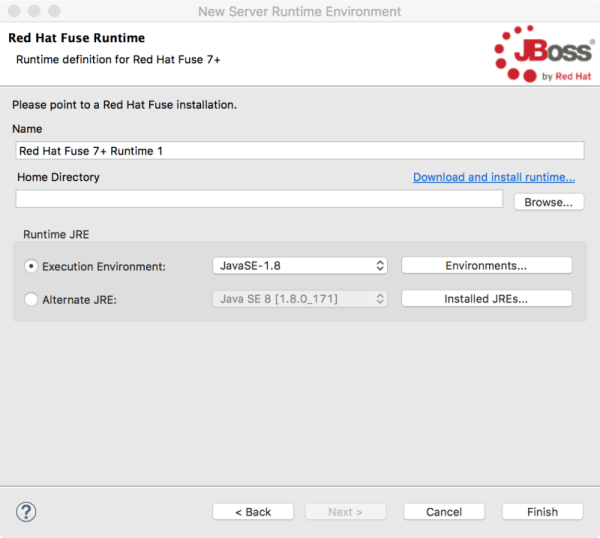This screenshot has width=600, height=538.
Task: Maximize the window using the title bar button
Action: coord(55,11)
